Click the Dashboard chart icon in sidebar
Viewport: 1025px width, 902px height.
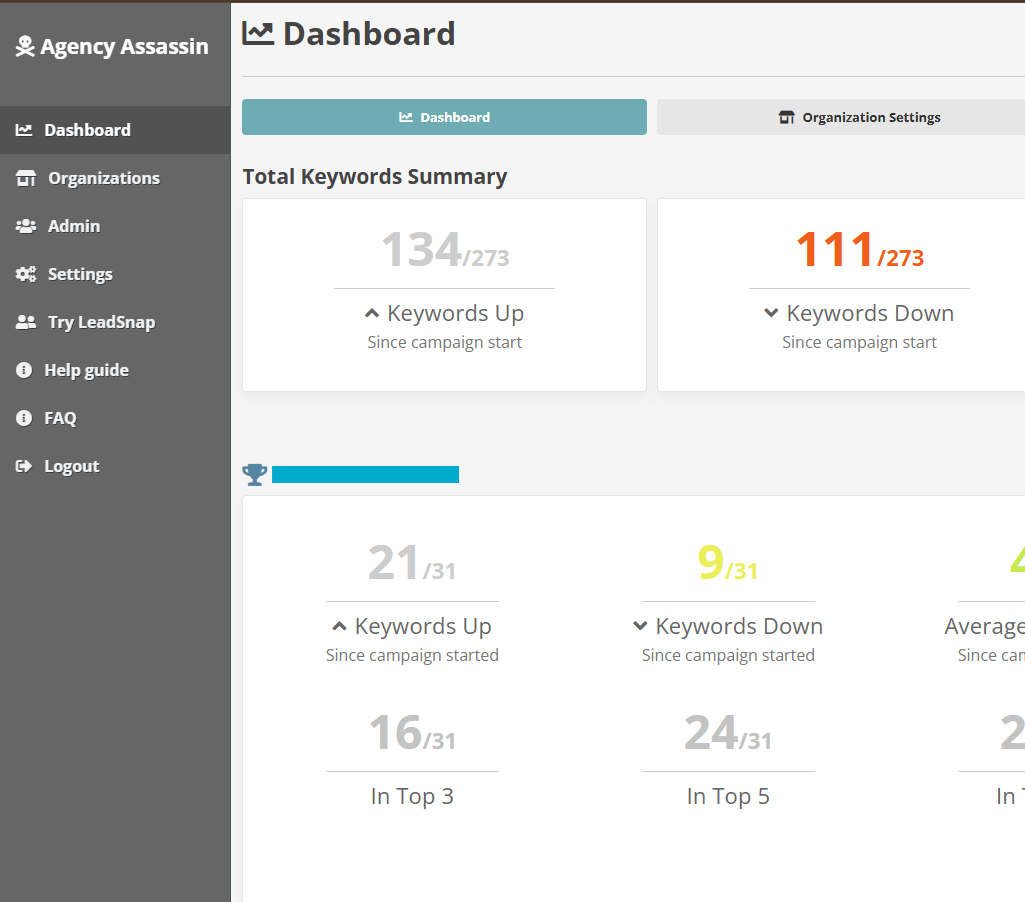[x=24, y=130]
